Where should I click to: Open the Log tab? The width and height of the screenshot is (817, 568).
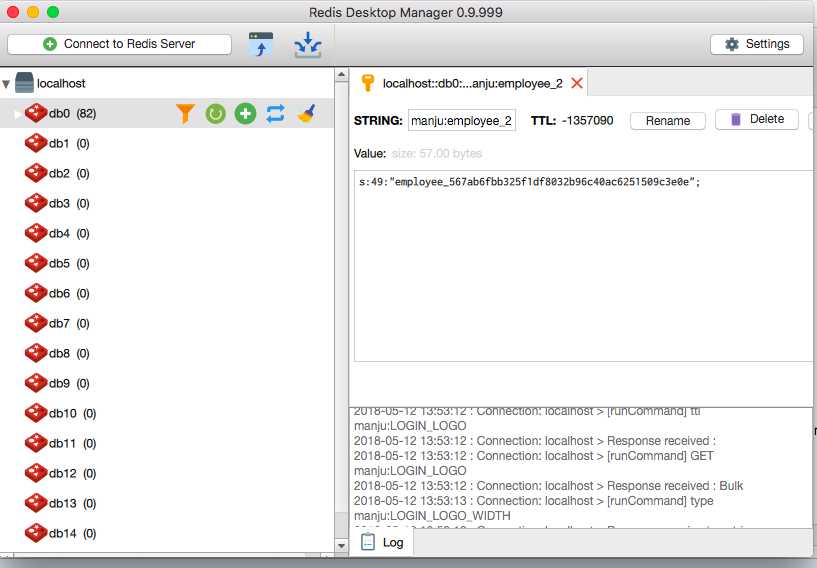382,542
